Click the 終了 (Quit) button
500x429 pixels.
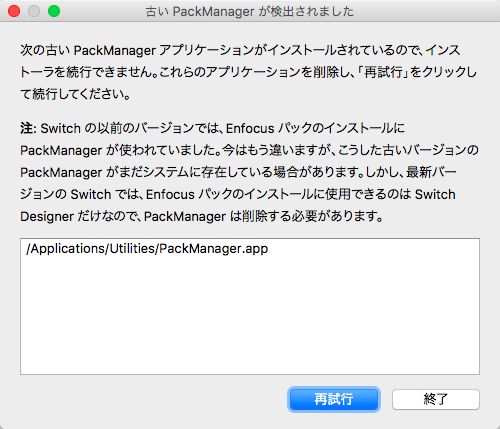pos(436,399)
